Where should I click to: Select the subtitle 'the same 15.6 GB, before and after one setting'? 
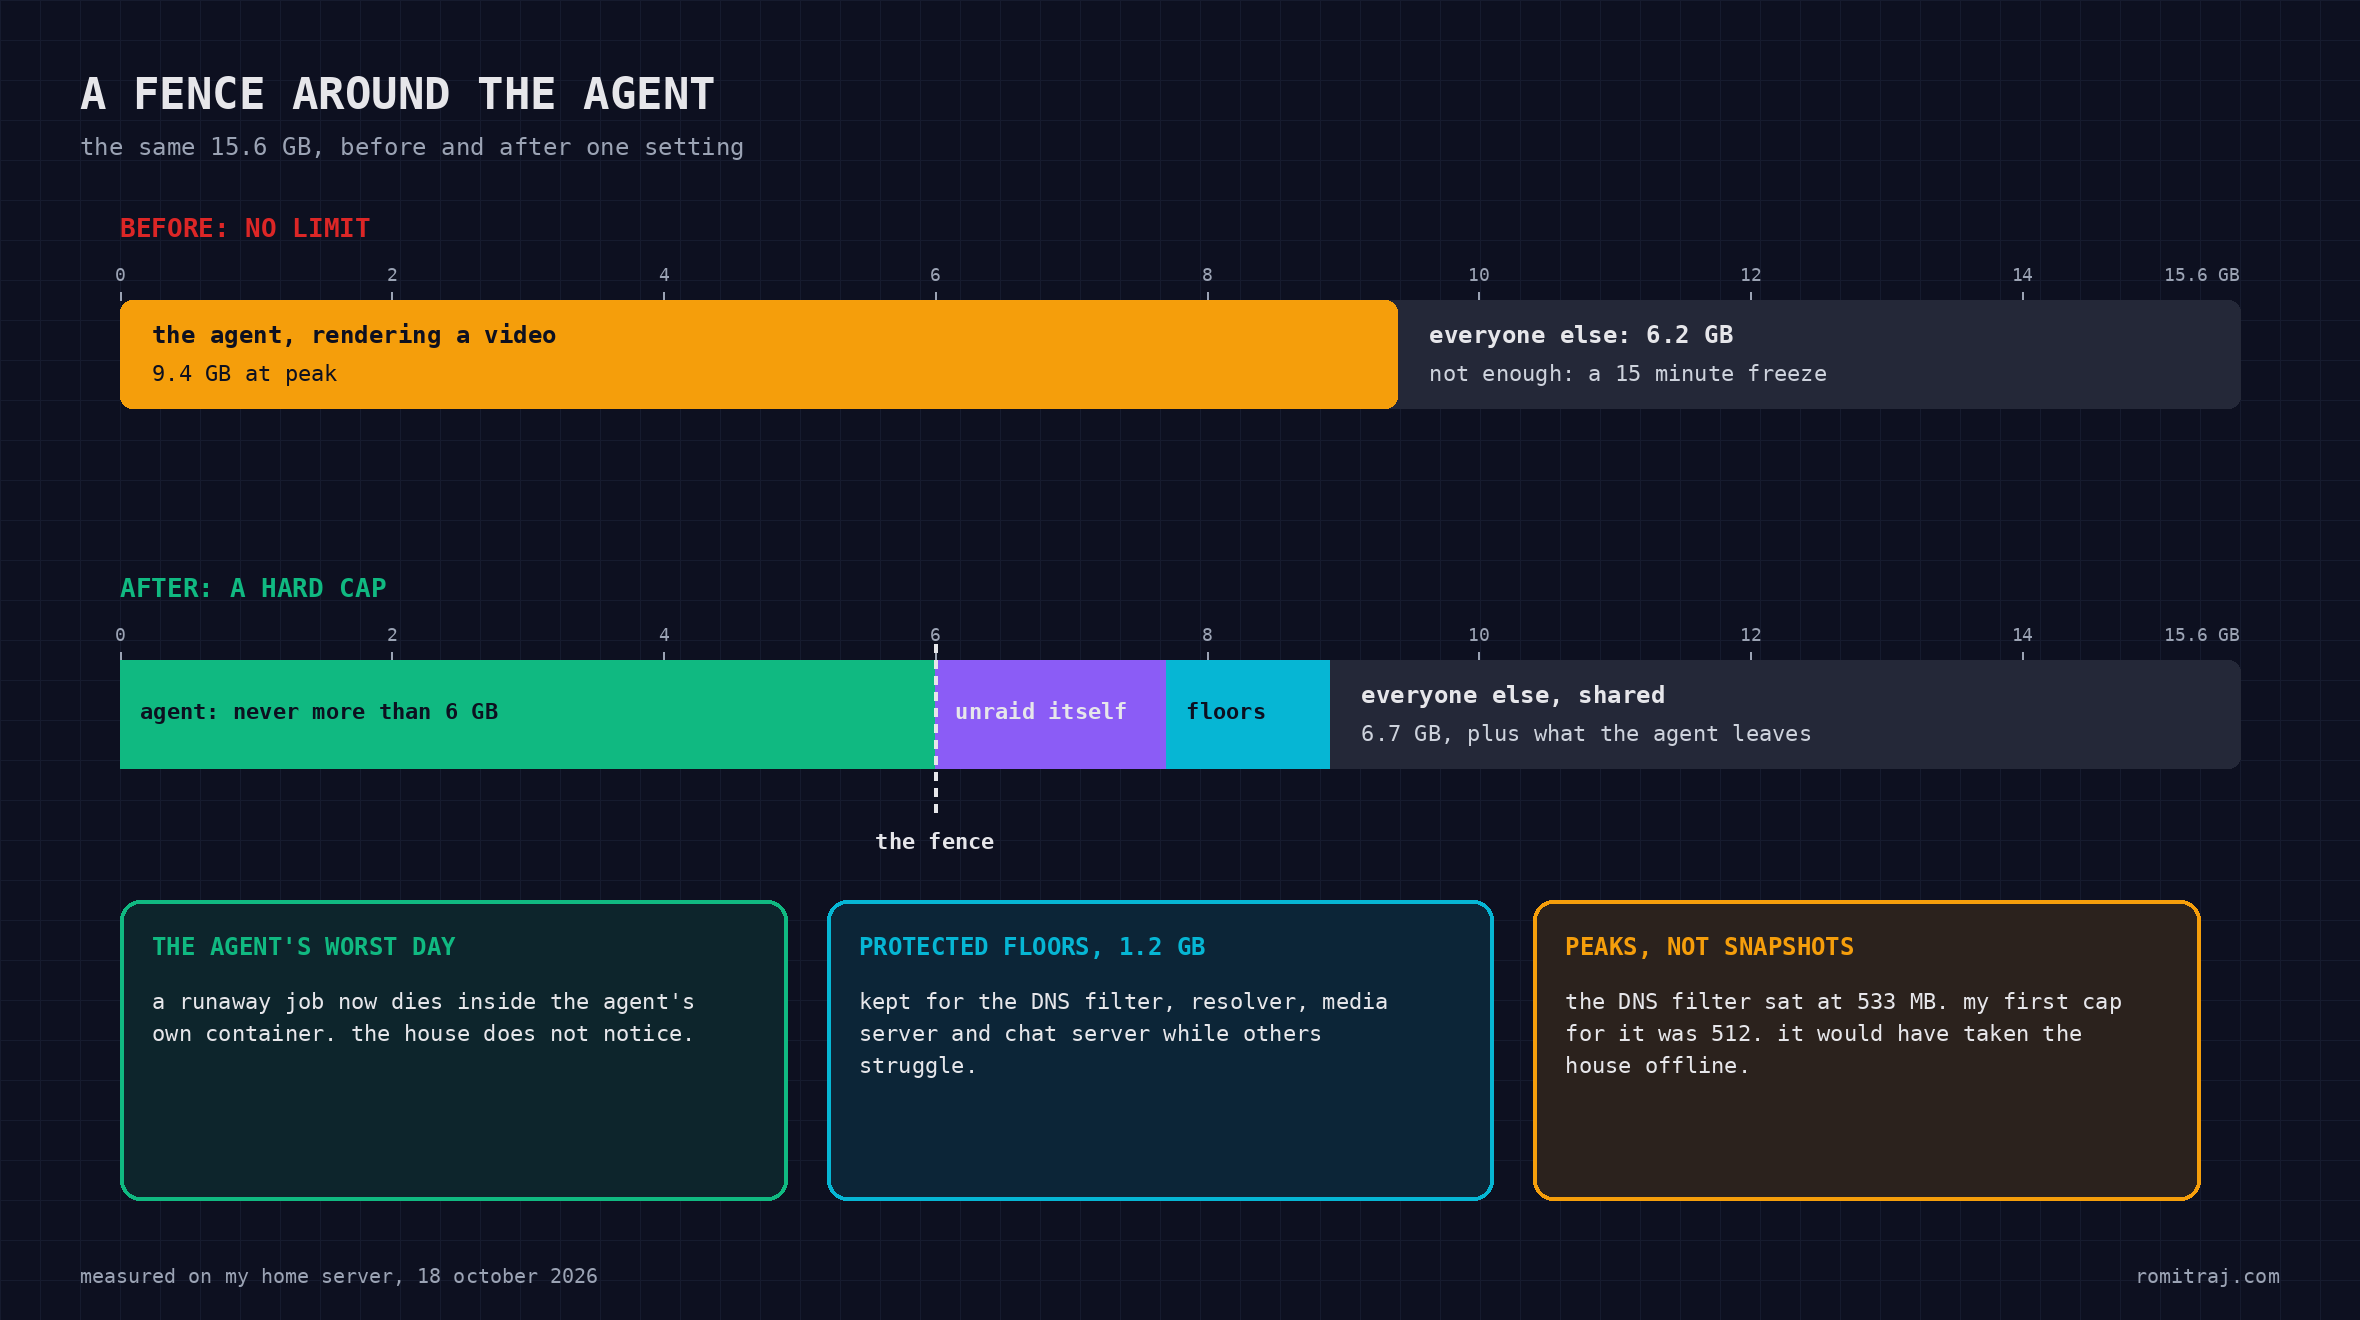[412, 147]
